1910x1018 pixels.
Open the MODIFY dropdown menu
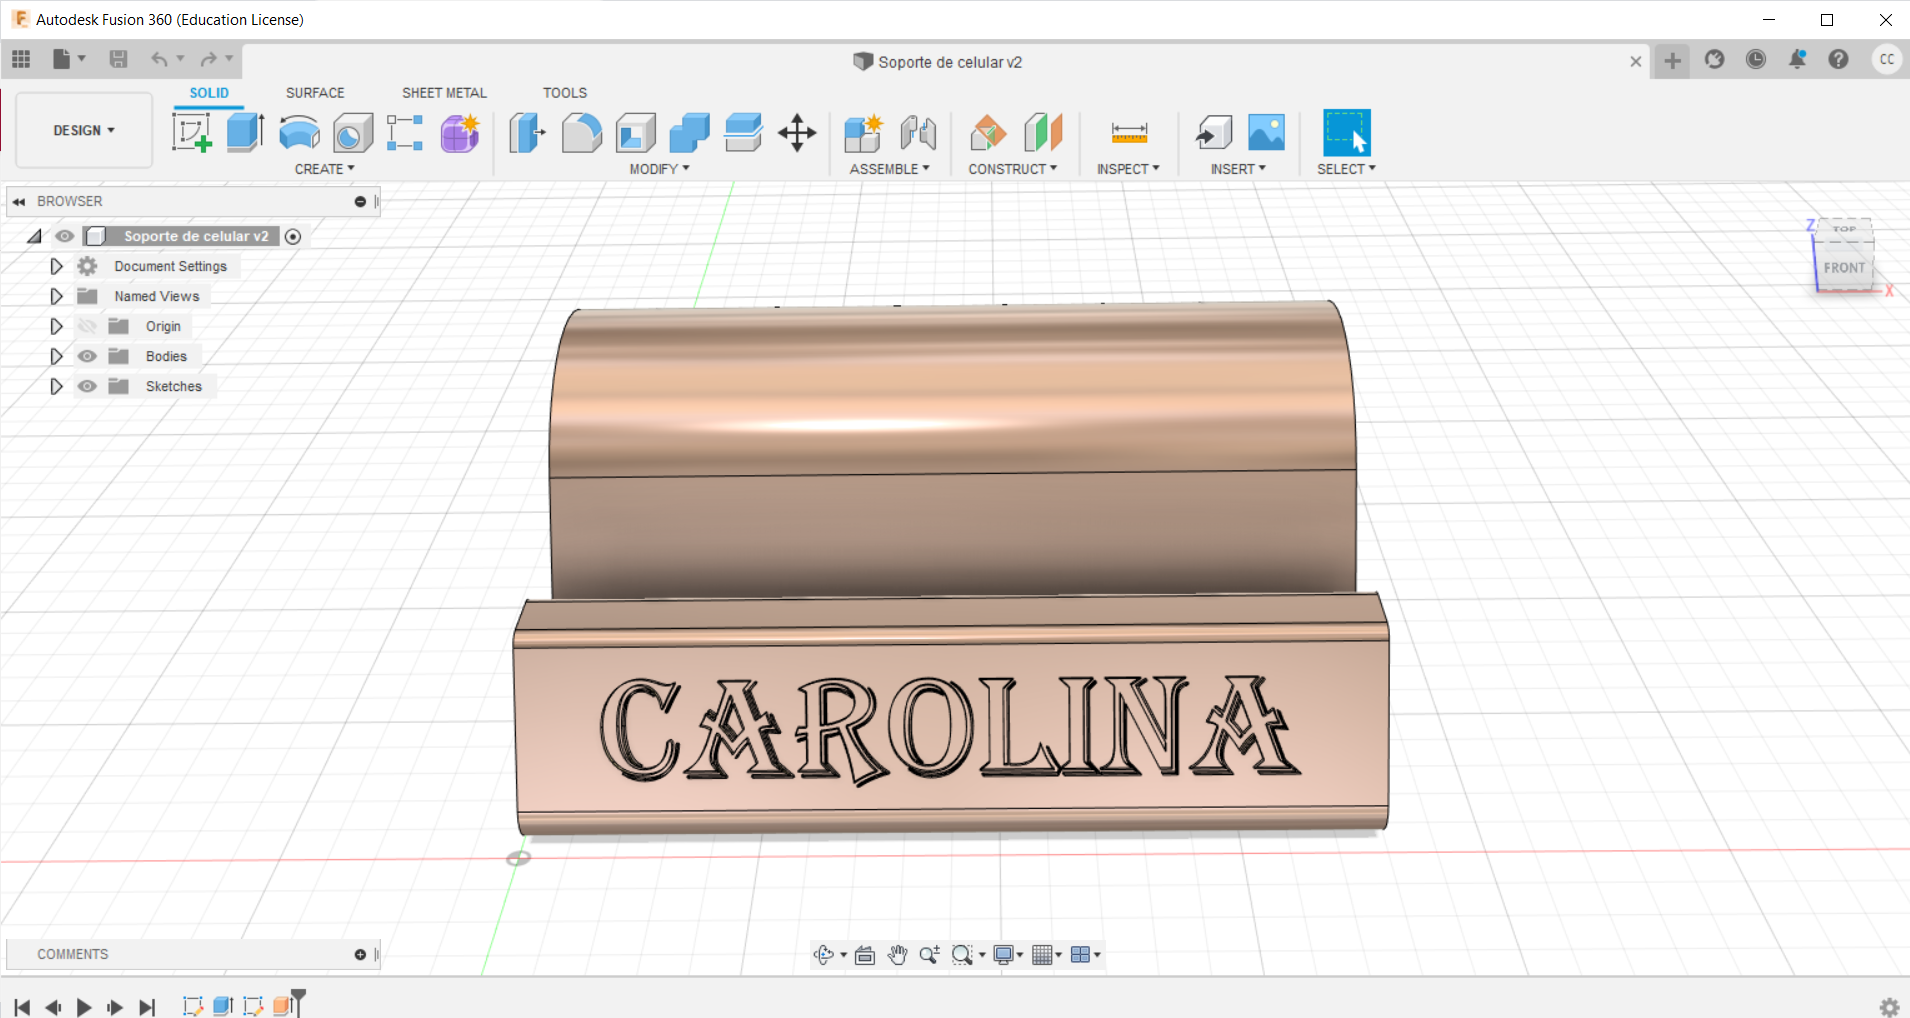(659, 169)
